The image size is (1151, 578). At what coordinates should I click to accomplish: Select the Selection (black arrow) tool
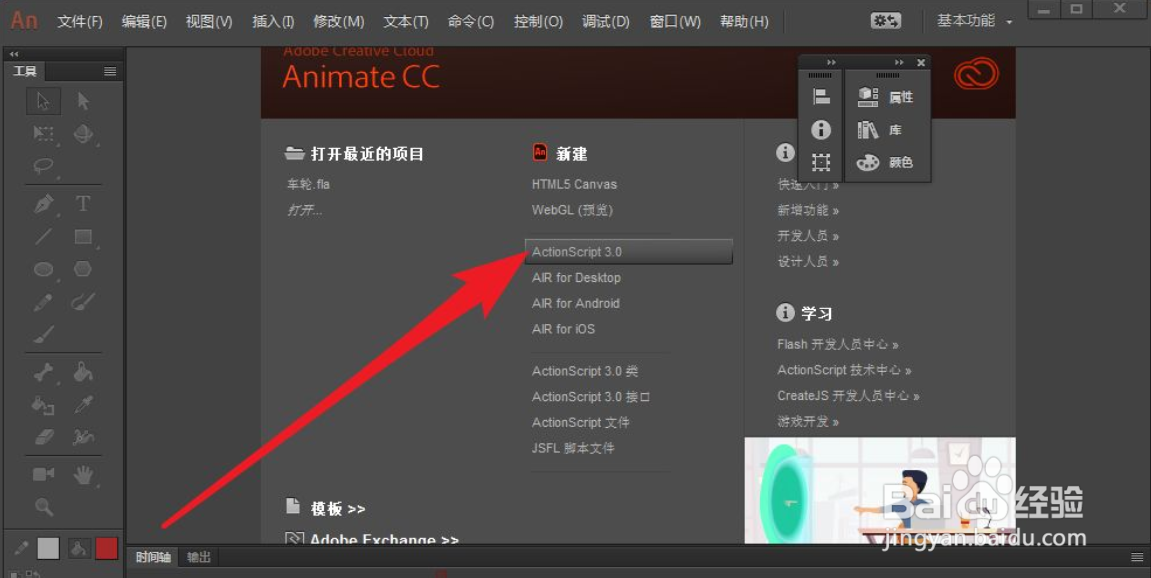point(43,101)
